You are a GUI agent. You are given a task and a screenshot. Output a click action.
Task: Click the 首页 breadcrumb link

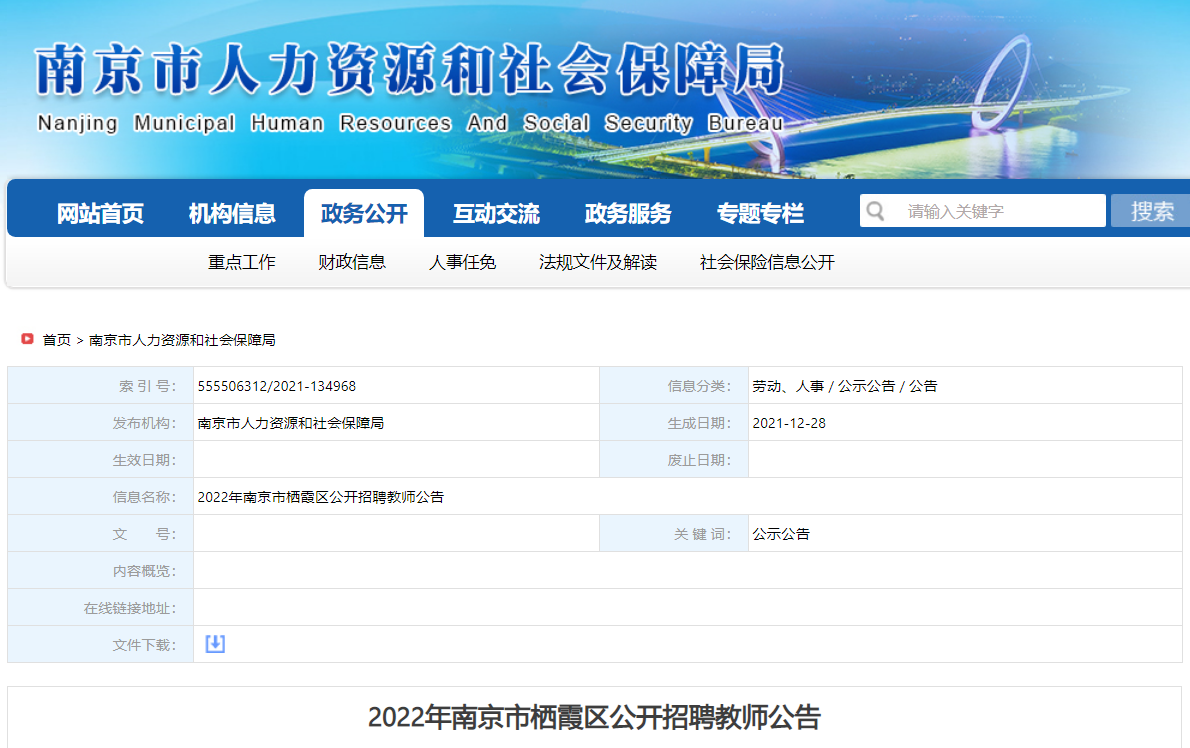point(56,340)
